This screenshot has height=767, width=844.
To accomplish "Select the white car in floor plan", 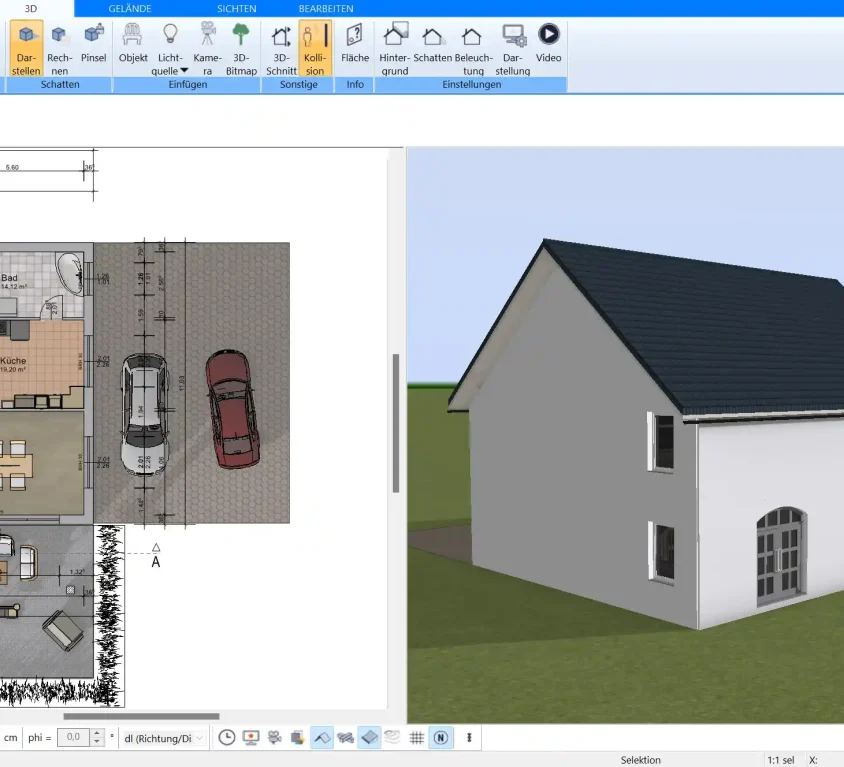I will tap(144, 414).
